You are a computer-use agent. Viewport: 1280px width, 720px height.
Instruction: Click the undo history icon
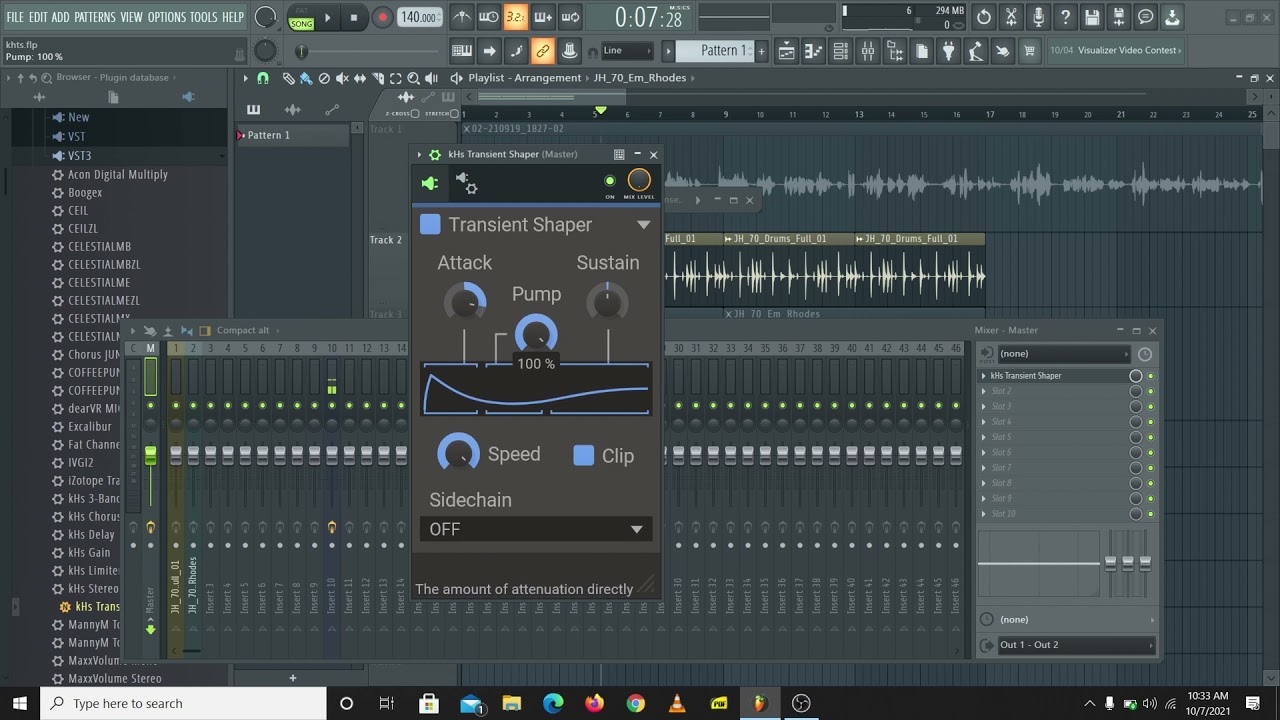coord(984,17)
